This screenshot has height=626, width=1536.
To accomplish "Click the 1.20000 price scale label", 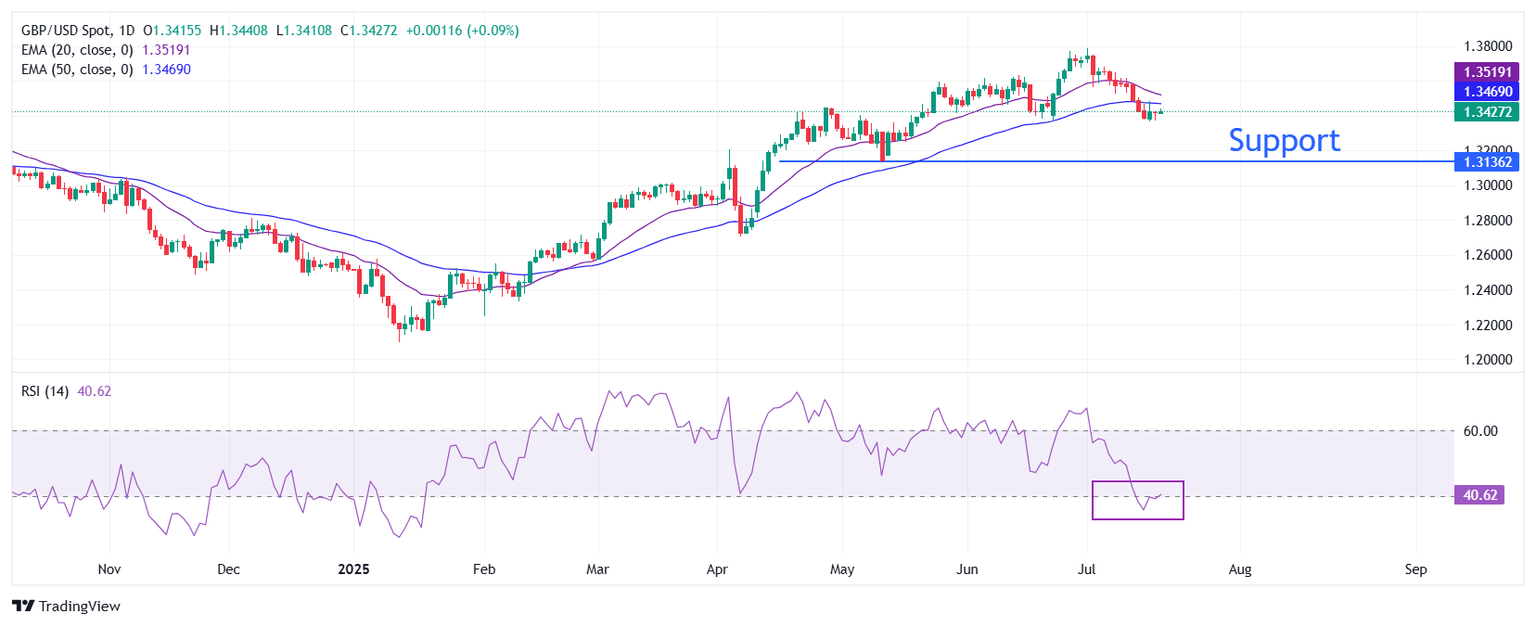I will point(1487,360).
